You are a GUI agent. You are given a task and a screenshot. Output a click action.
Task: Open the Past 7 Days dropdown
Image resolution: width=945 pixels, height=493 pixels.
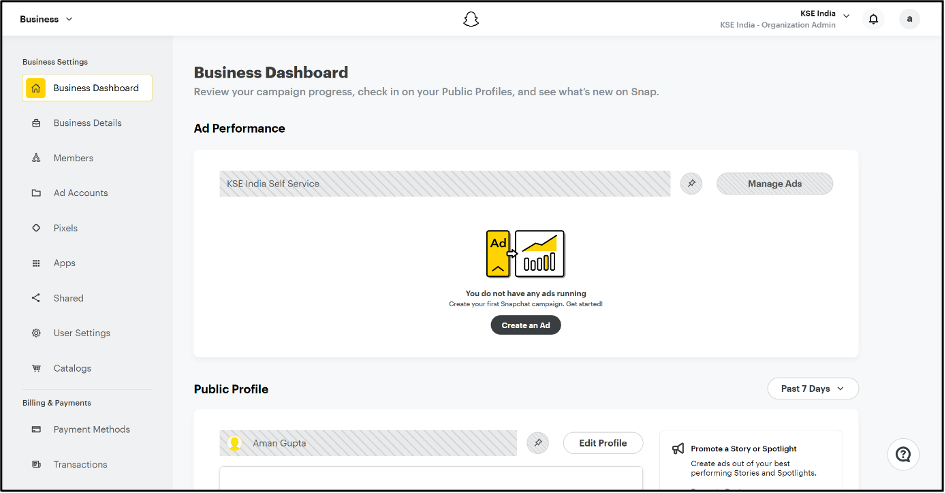point(812,389)
